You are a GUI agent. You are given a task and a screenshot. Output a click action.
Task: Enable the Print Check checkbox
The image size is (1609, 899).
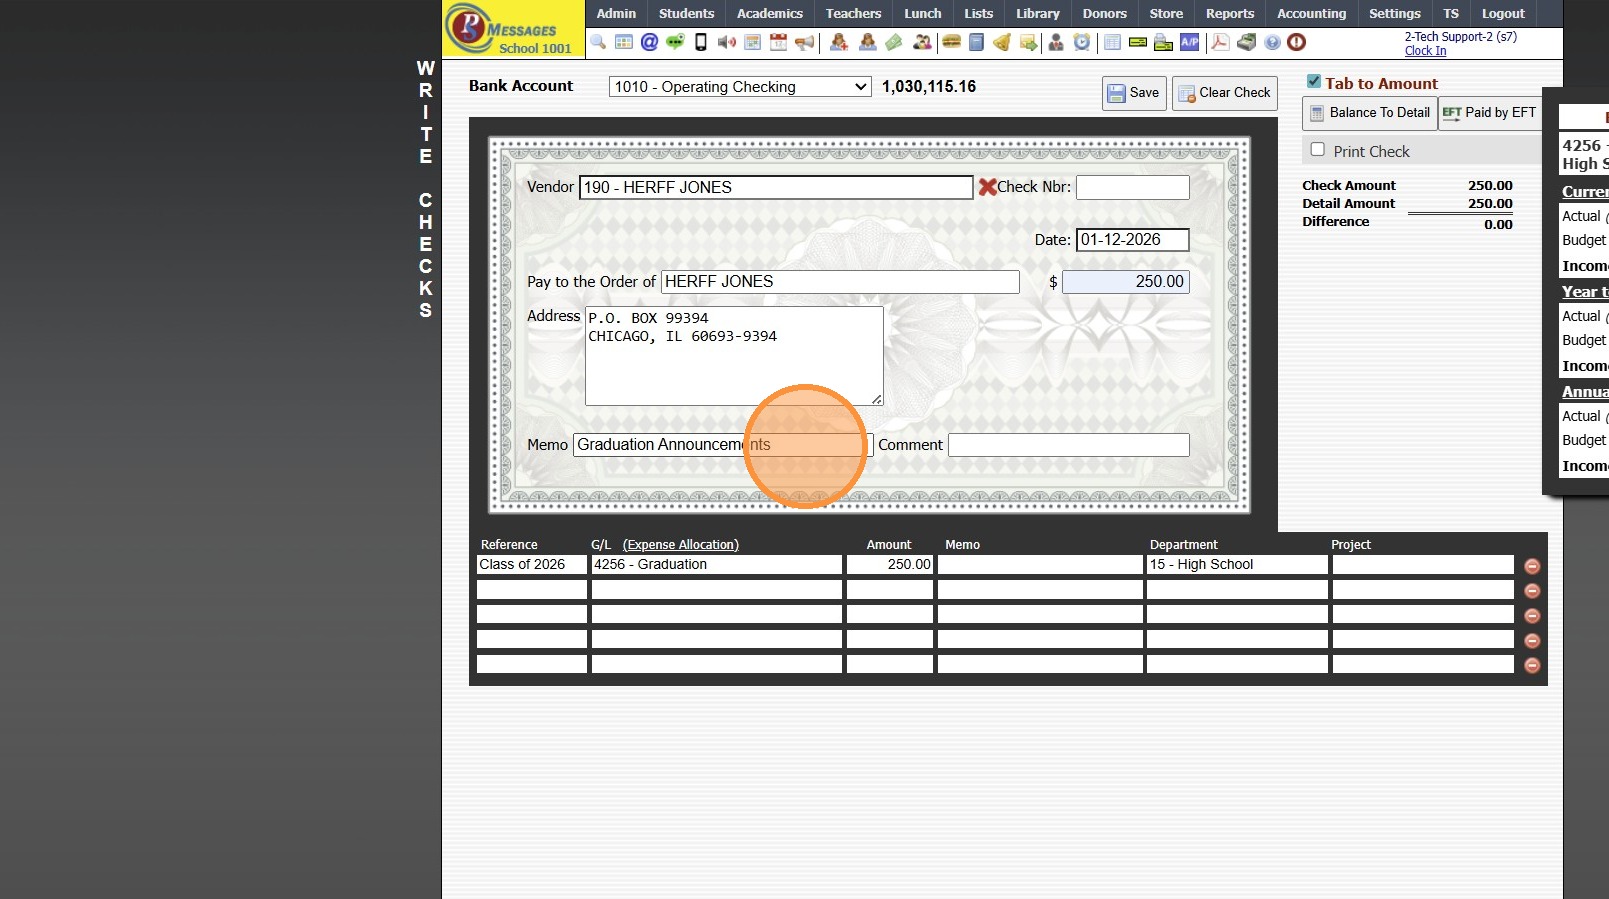(1318, 150)
